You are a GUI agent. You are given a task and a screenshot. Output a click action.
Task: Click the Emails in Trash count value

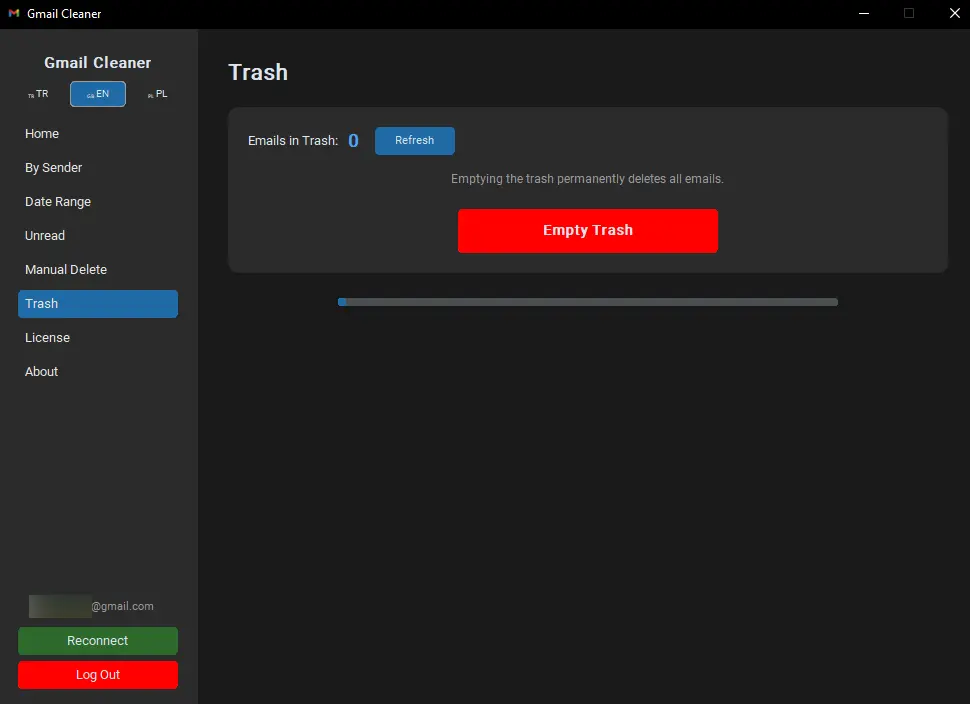tap(353, 141)
